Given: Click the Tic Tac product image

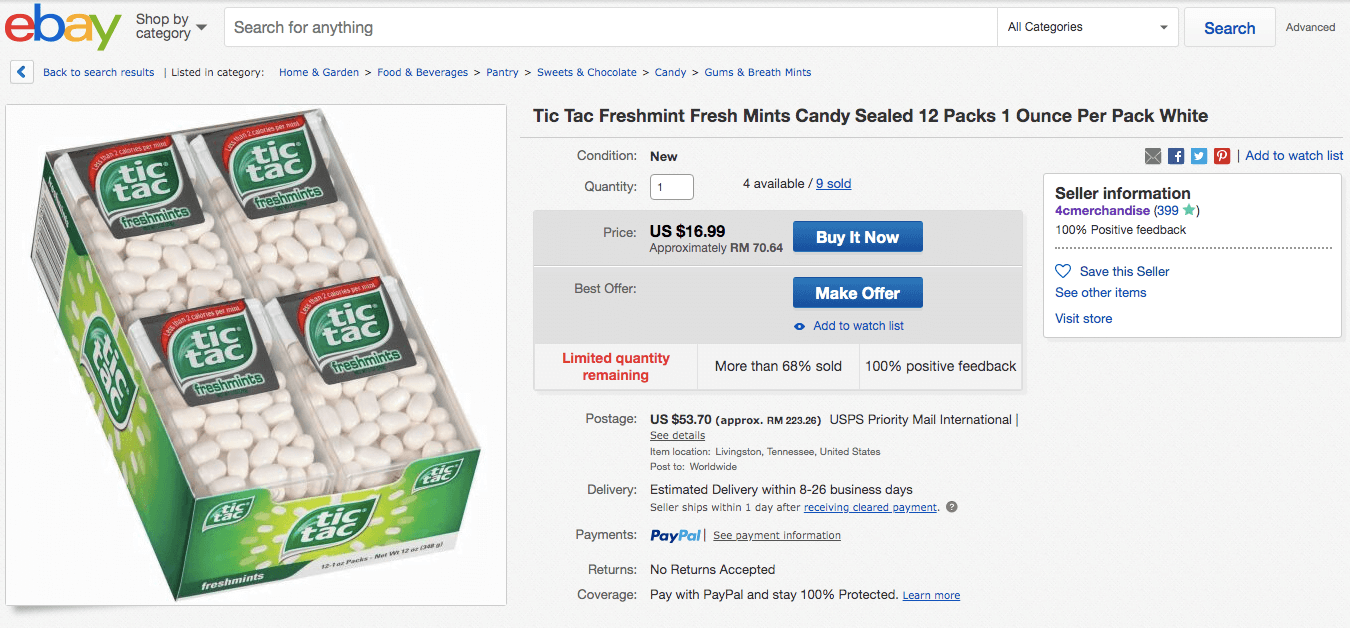Looking at the screenshot, I should point(256,355).
